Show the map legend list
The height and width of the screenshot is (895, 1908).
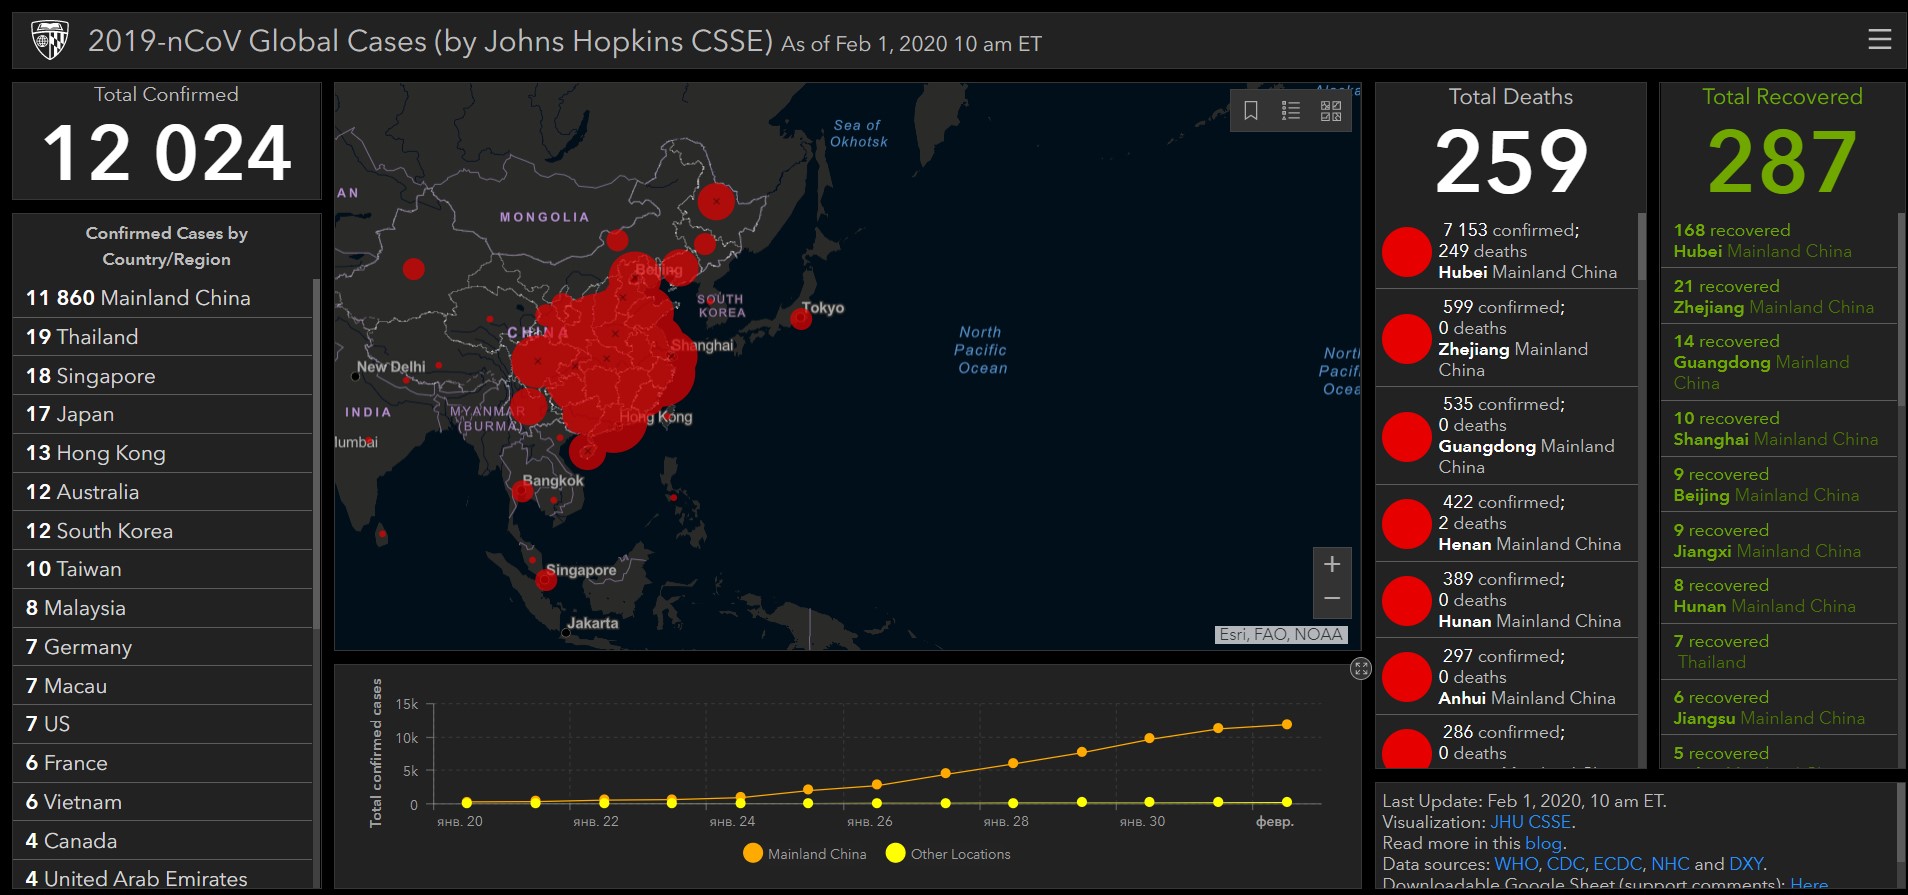(x=1291, y=111)
